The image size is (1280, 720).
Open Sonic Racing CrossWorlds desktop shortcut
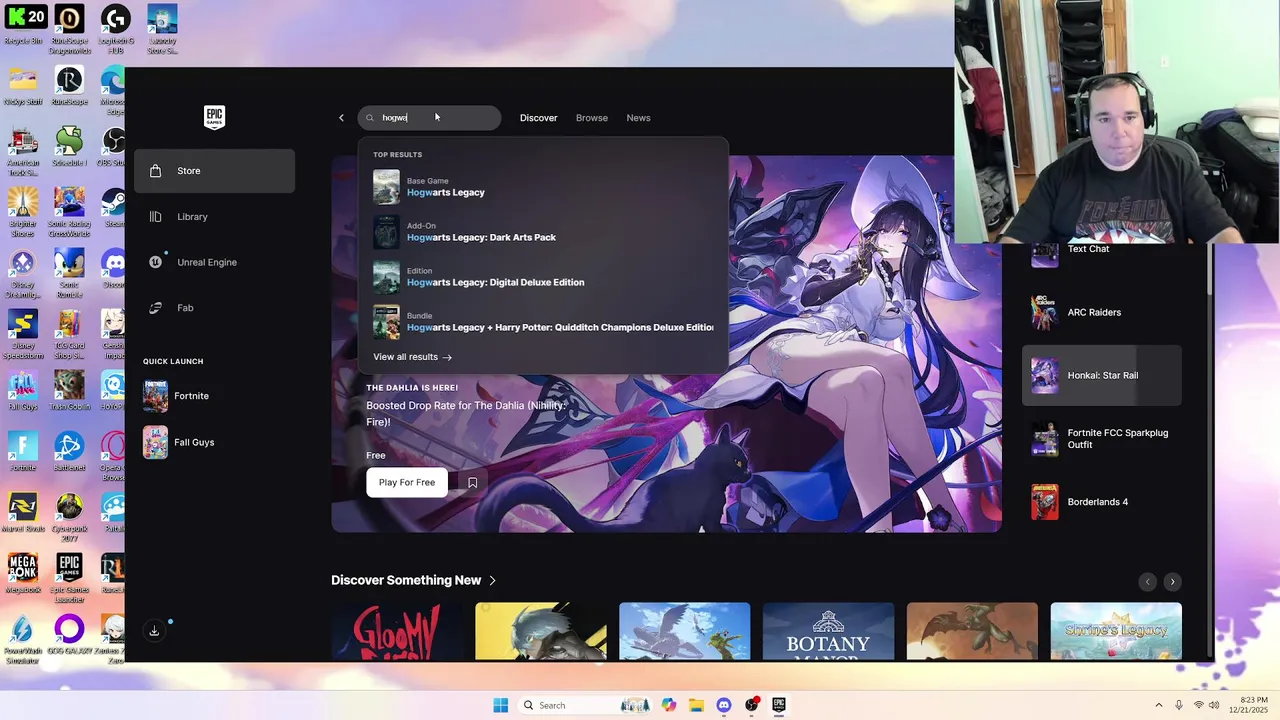click(x=69, y=213)
